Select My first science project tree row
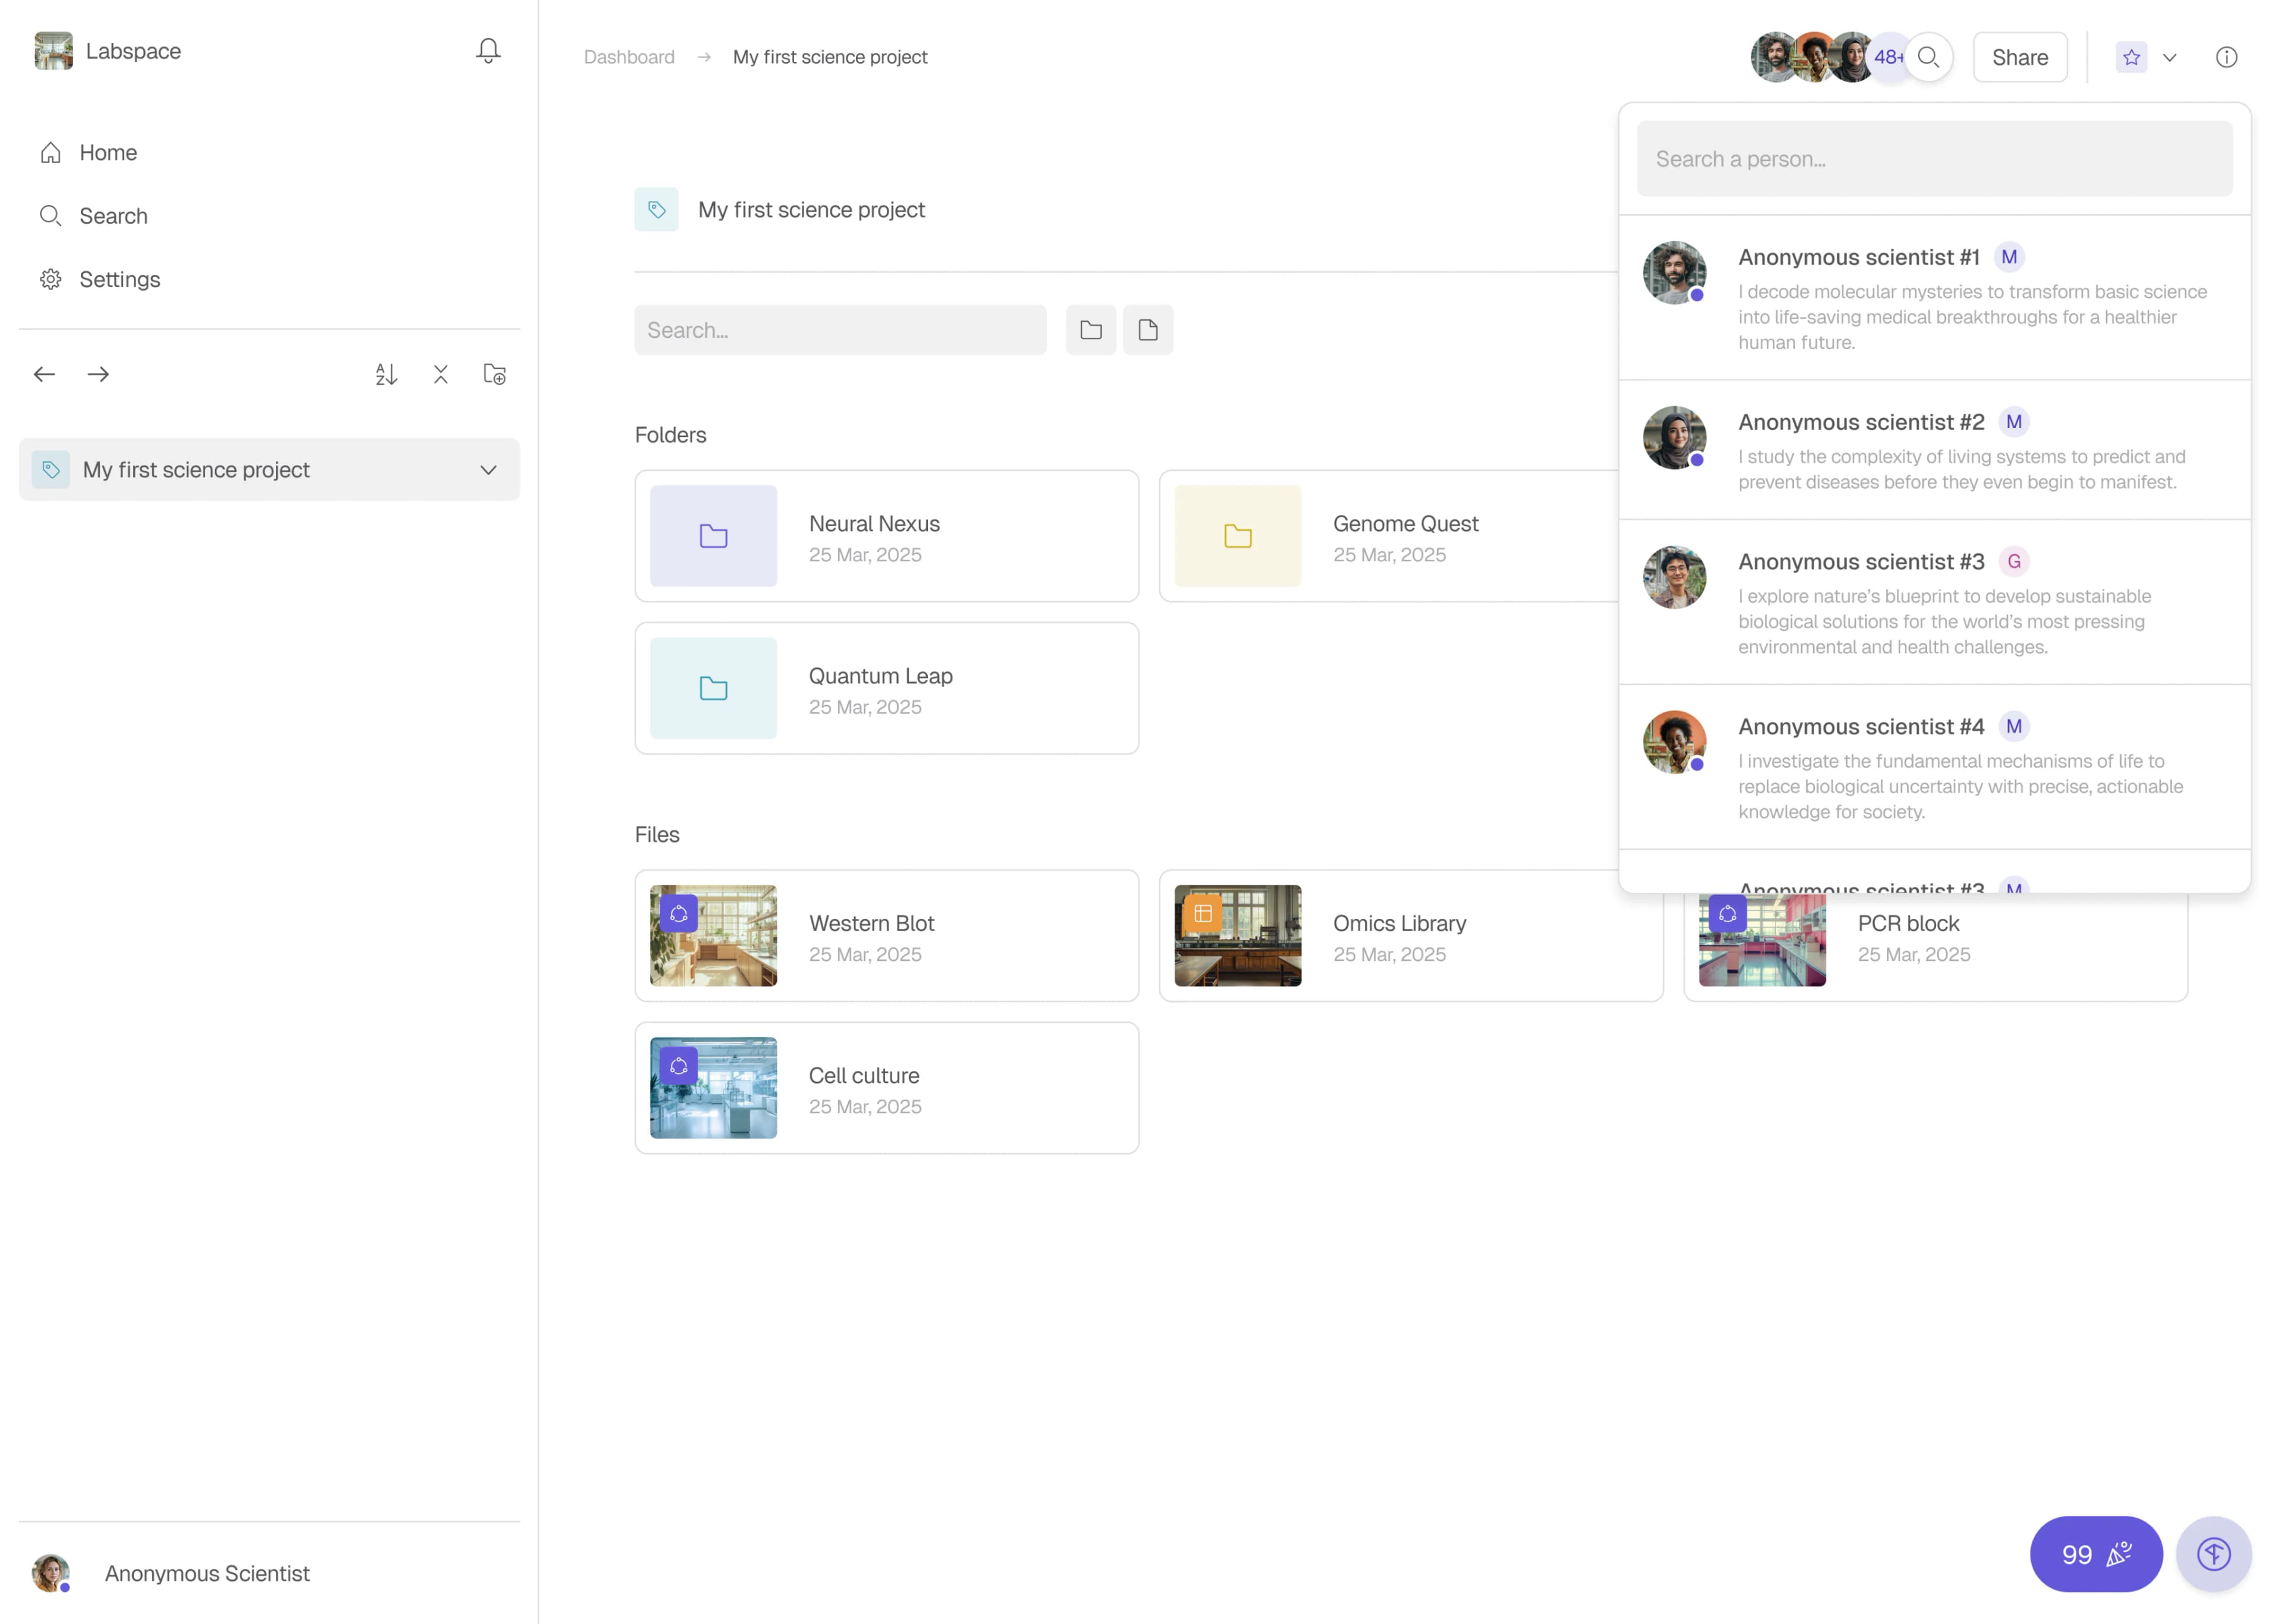The height and width of the screenshot is (1624, 2284). pos(269,470)
